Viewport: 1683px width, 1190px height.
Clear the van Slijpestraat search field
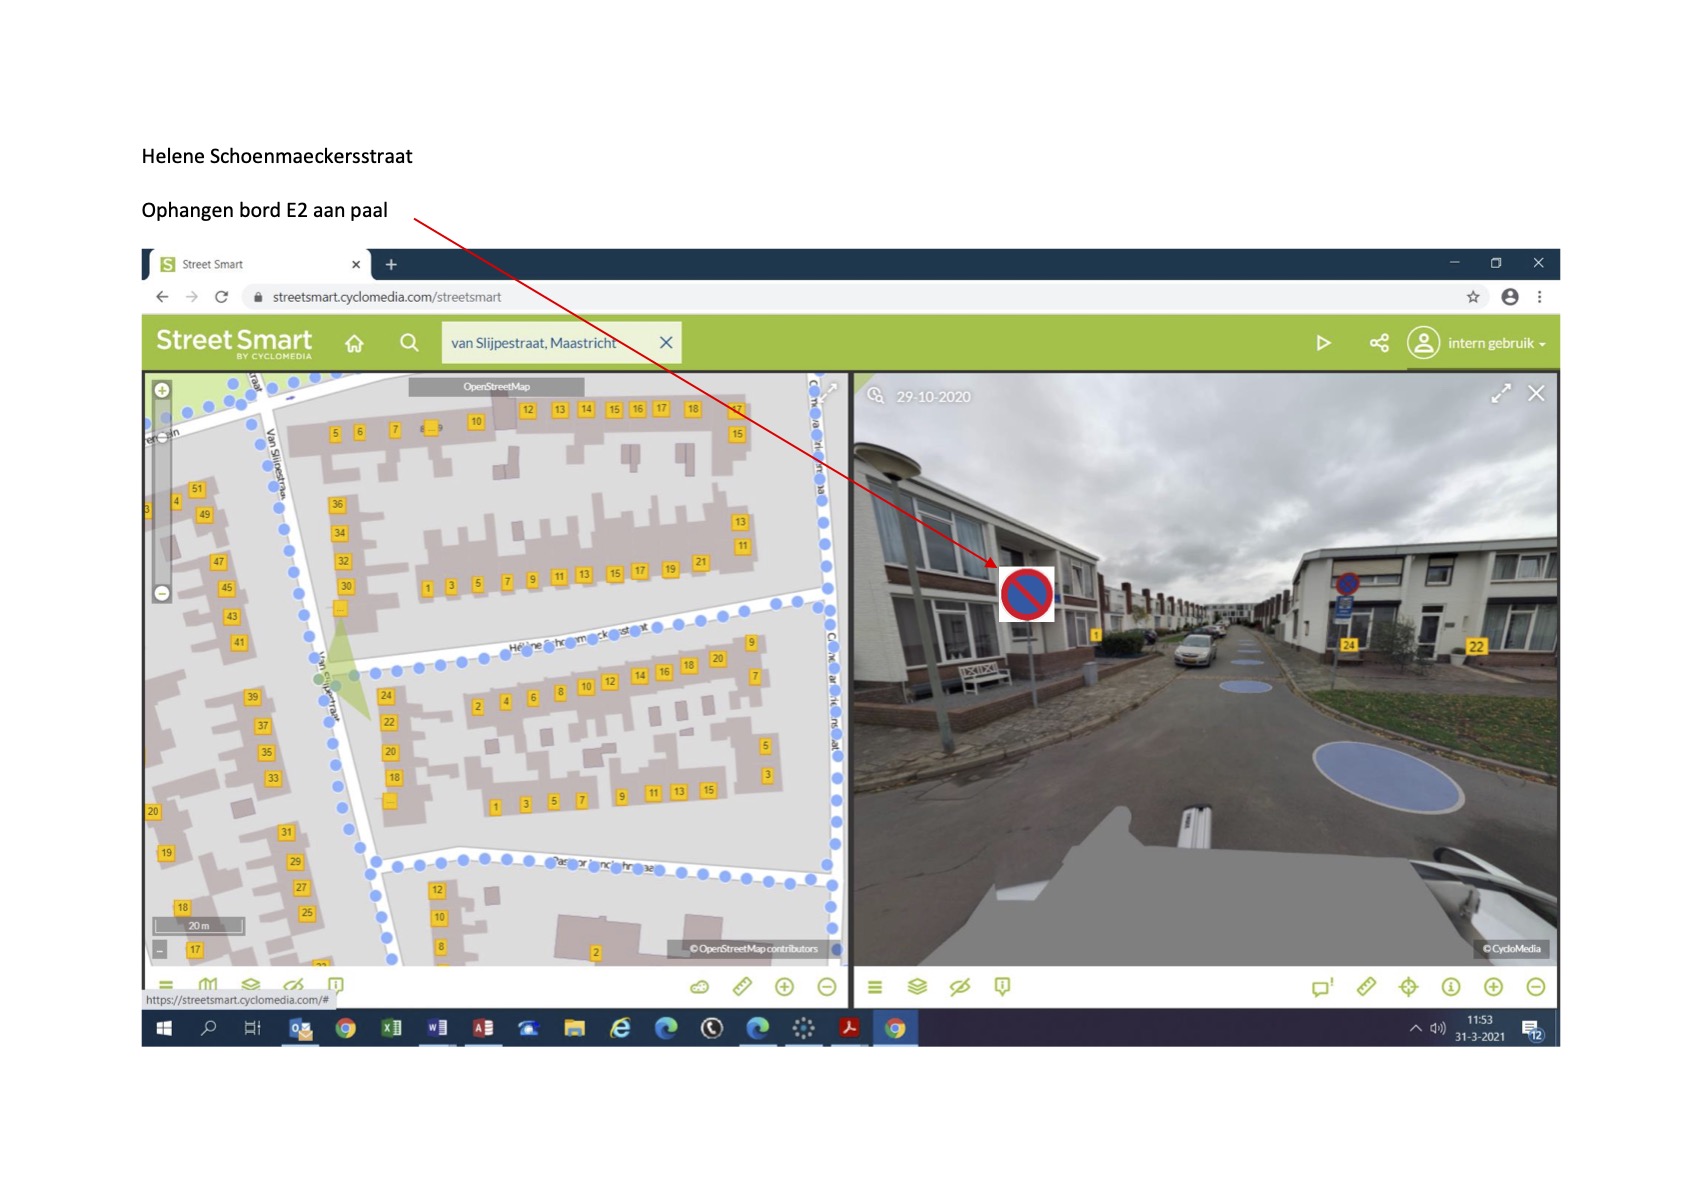[x=666, y=343]
